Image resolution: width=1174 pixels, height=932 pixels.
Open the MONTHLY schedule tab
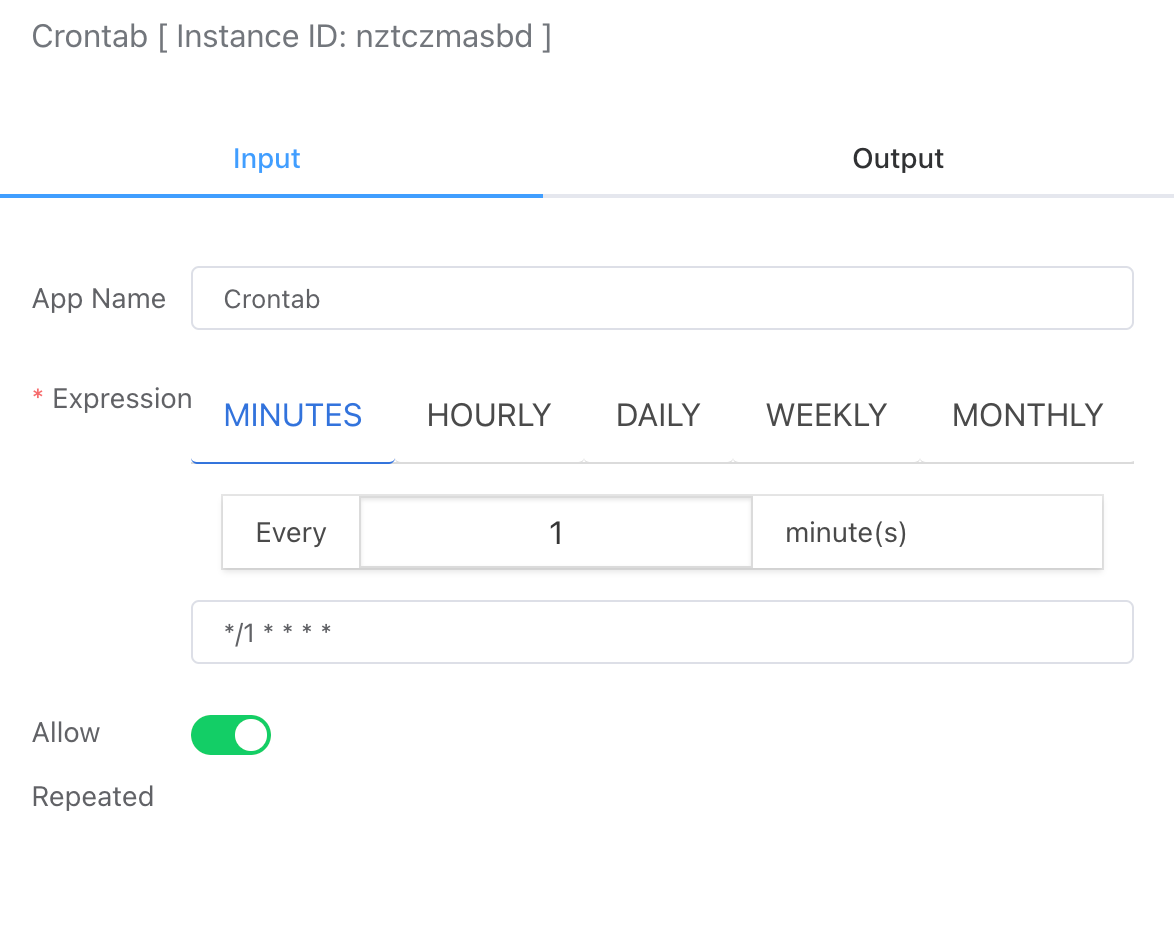pyautogui.click(x=1027, y=415)
